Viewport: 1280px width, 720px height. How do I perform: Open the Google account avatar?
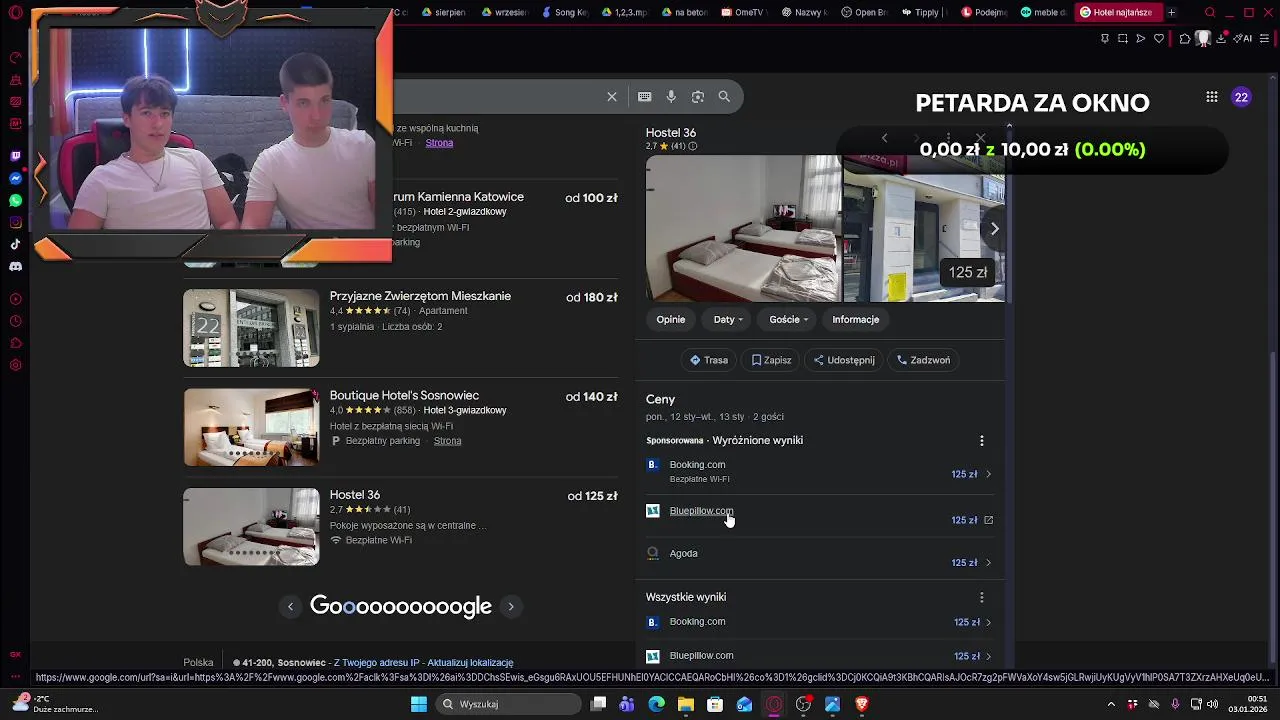1241,97
